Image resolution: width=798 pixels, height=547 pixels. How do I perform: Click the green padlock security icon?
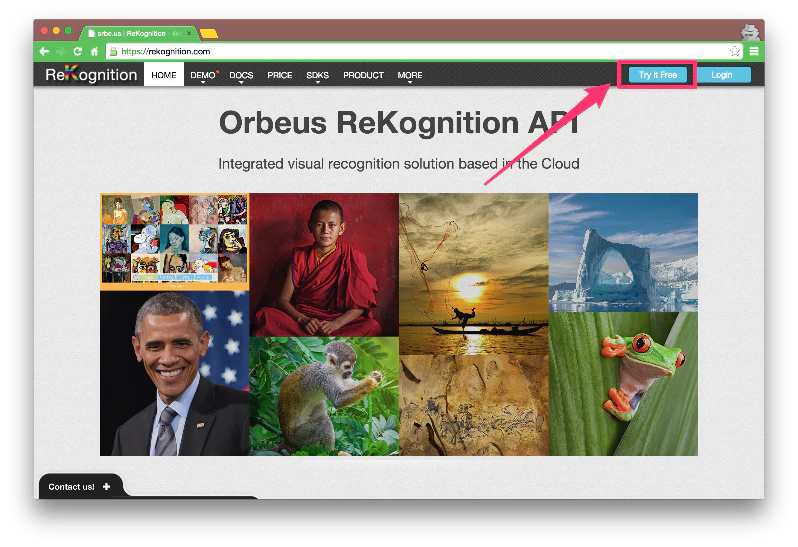(x=114, y=51)
